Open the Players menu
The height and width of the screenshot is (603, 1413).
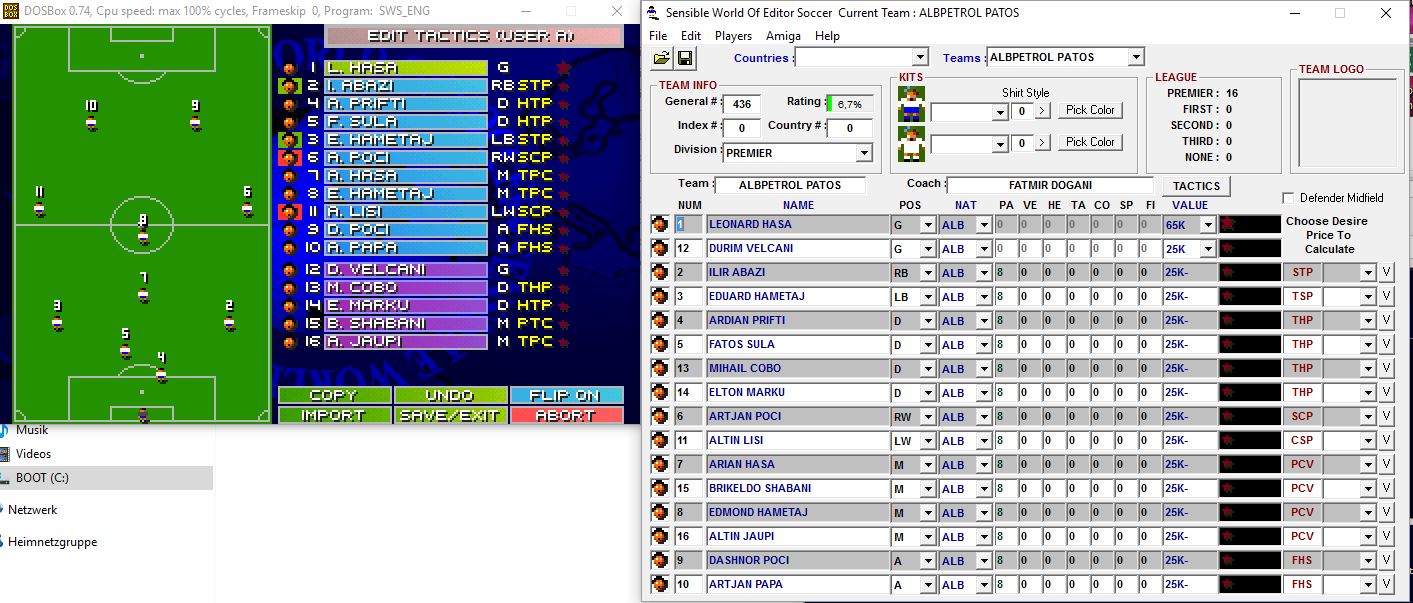[x=733, y=36]
